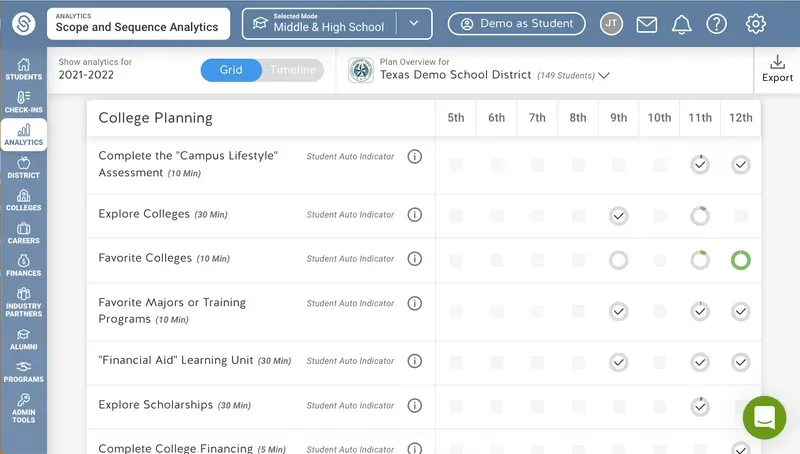This screenshot has width=800, height=454.
Task: Show info for Favorite Majors or Training Programs
Action: [414, 303]
